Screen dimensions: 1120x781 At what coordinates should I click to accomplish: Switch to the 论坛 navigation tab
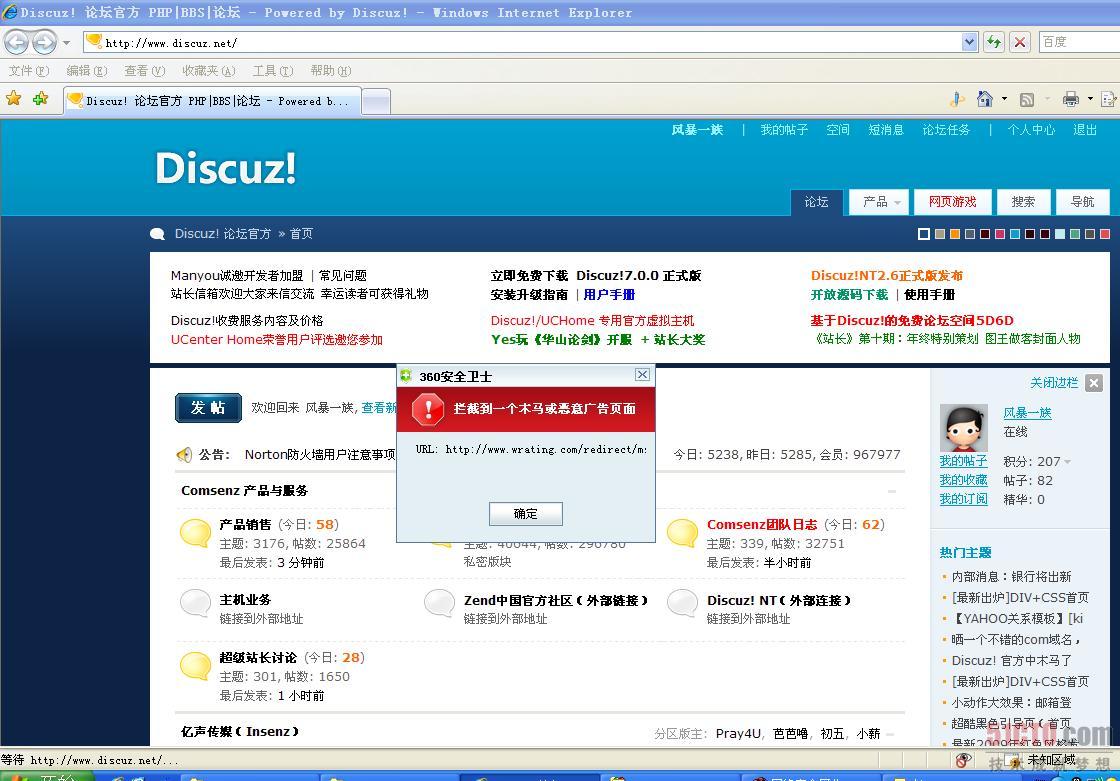click(x=816, y=202)
